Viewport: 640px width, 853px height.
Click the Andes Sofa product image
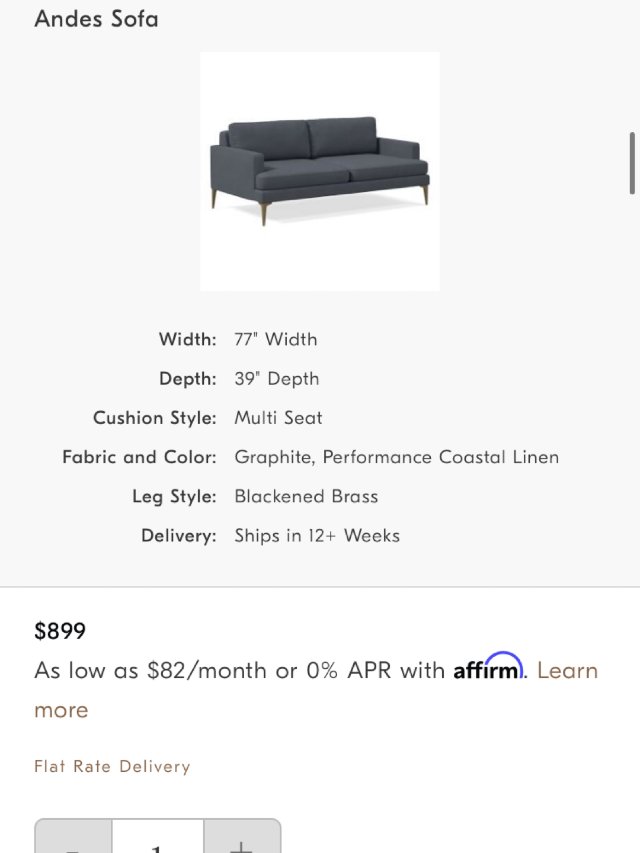[319, 171]
